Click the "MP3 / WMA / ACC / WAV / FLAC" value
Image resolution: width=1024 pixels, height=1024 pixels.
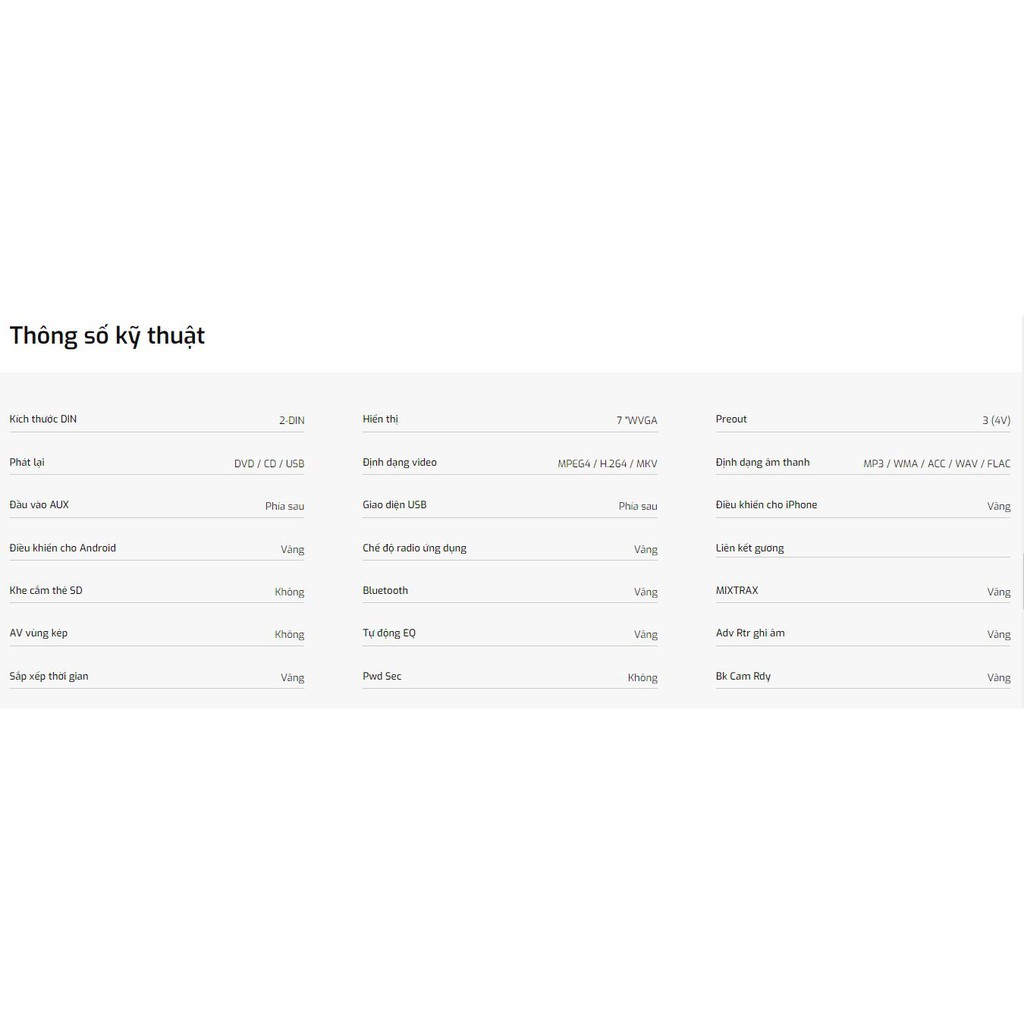pyautogui.click(x=937, y=464)
